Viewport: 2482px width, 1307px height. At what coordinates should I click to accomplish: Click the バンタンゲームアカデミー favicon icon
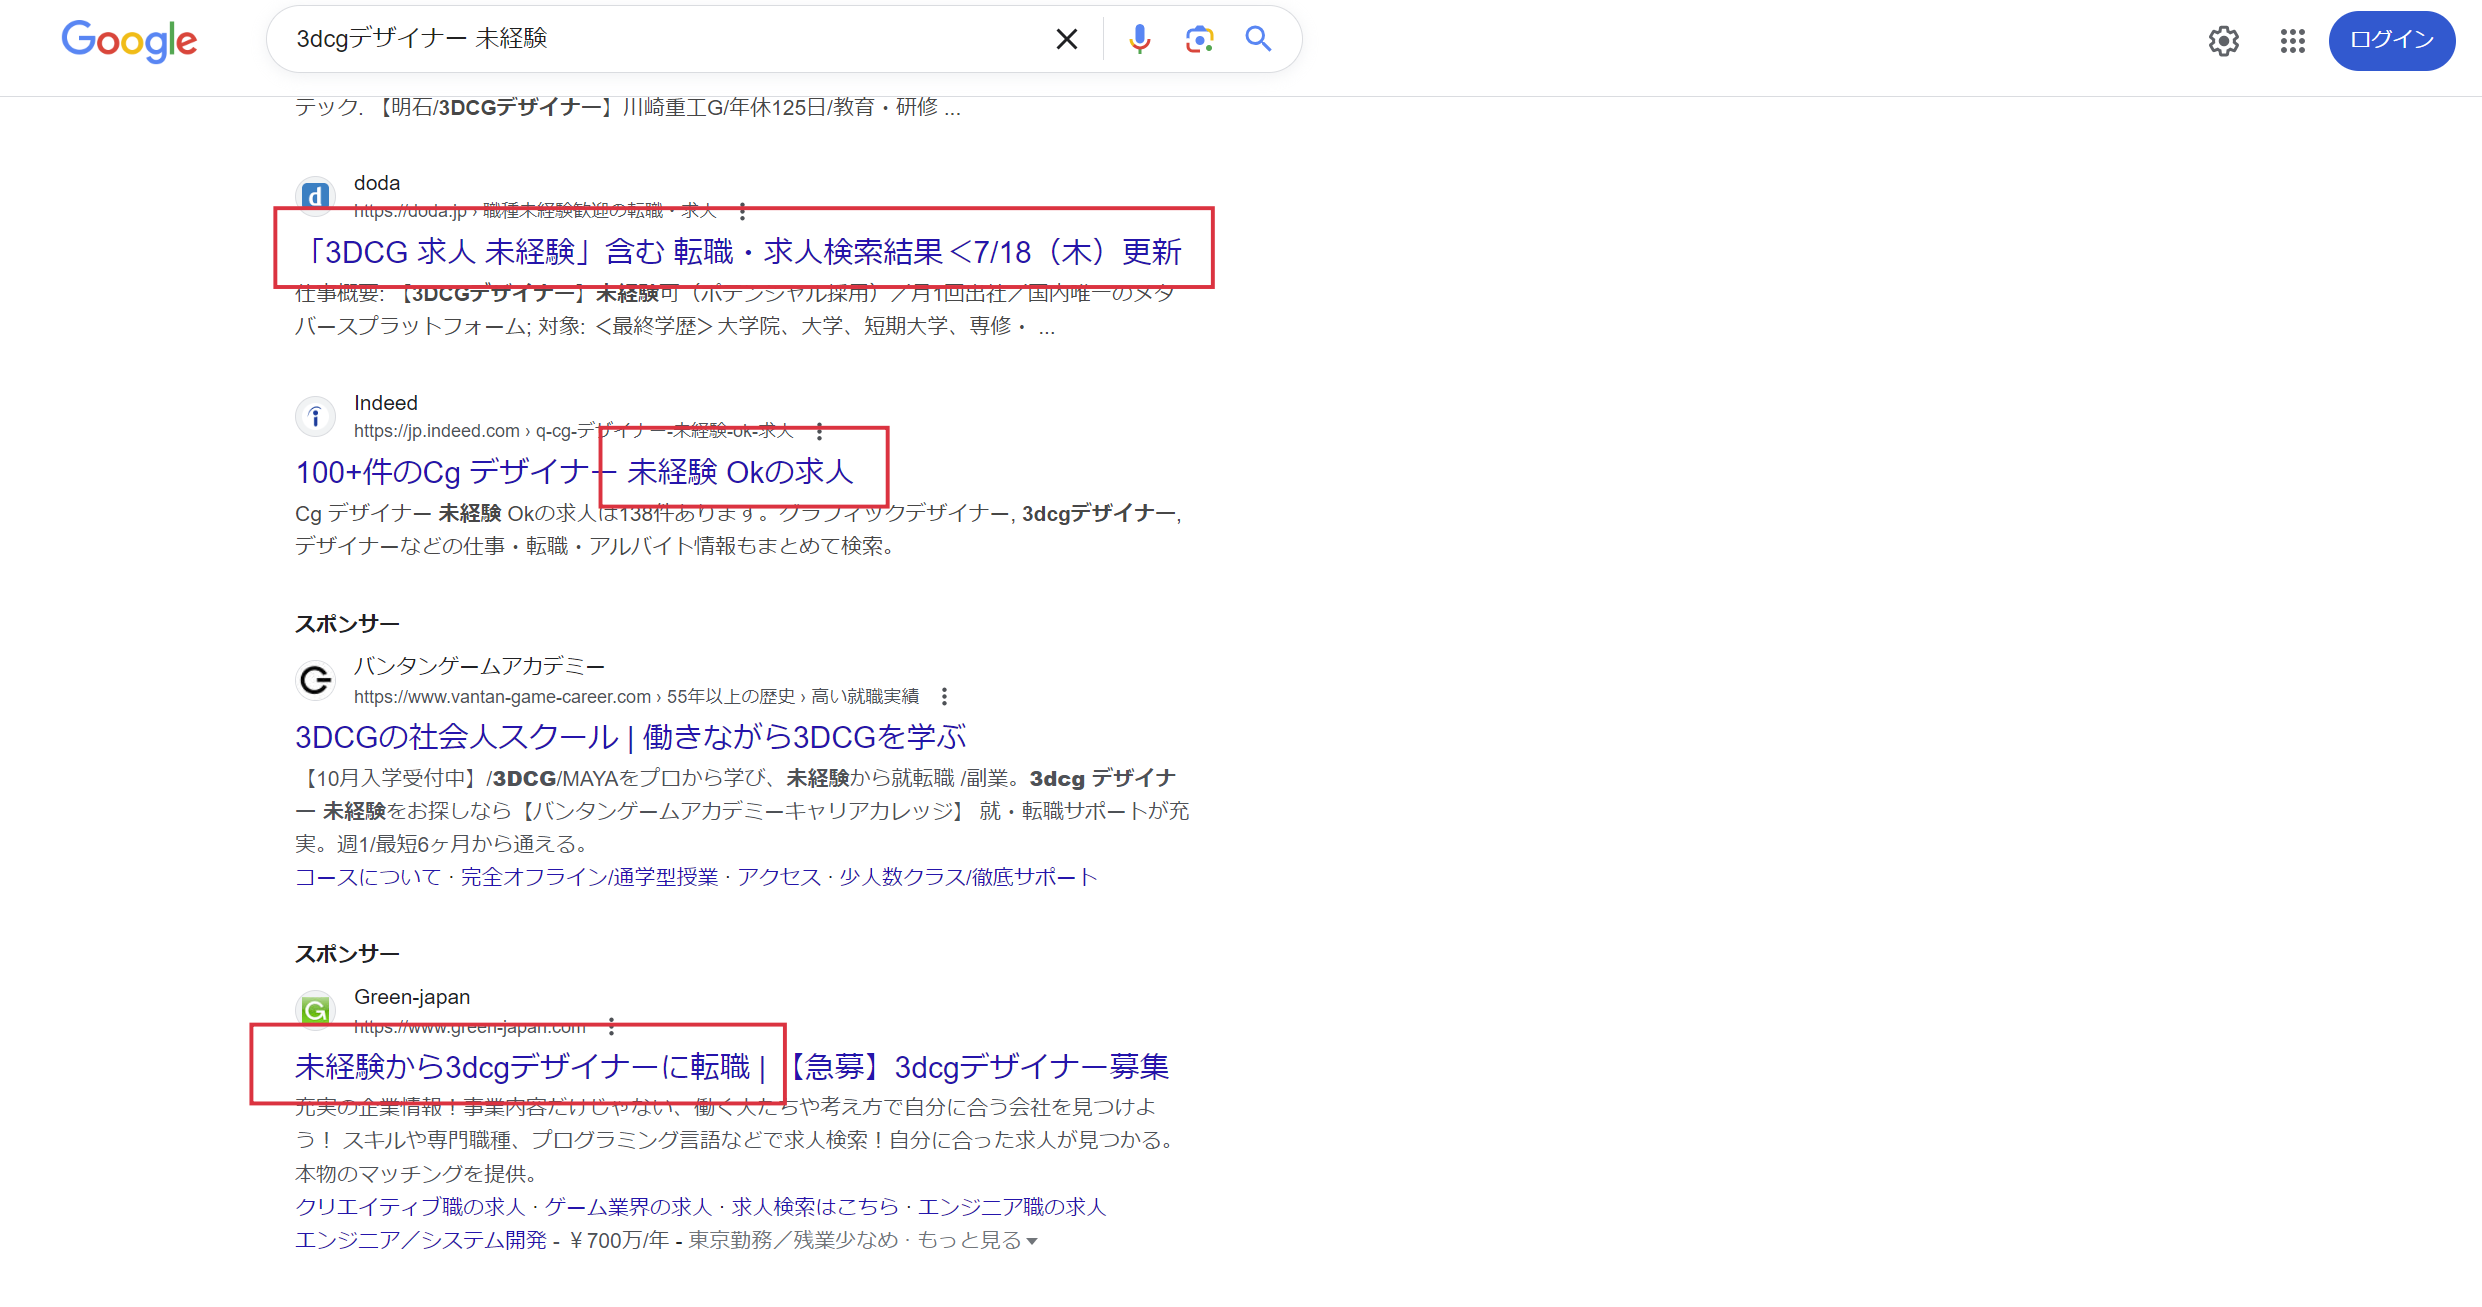point(315,680)
